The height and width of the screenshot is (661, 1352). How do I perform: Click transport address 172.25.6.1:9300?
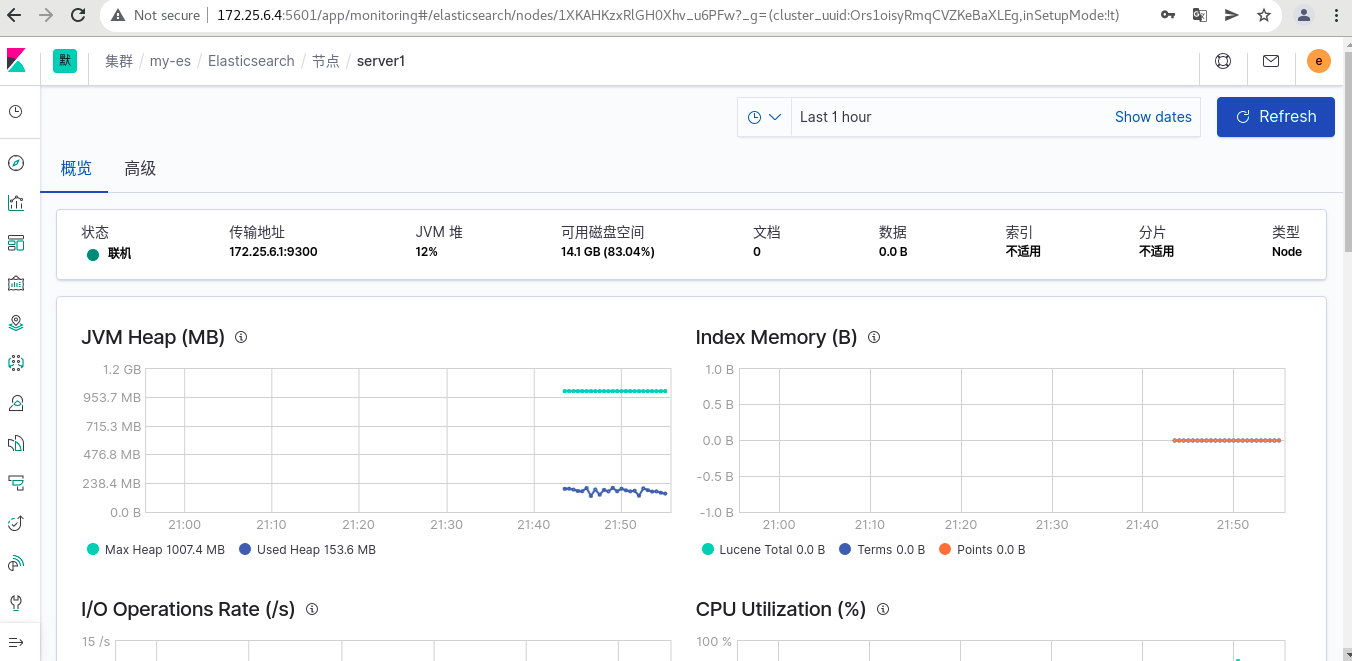[x=273, y=252]
